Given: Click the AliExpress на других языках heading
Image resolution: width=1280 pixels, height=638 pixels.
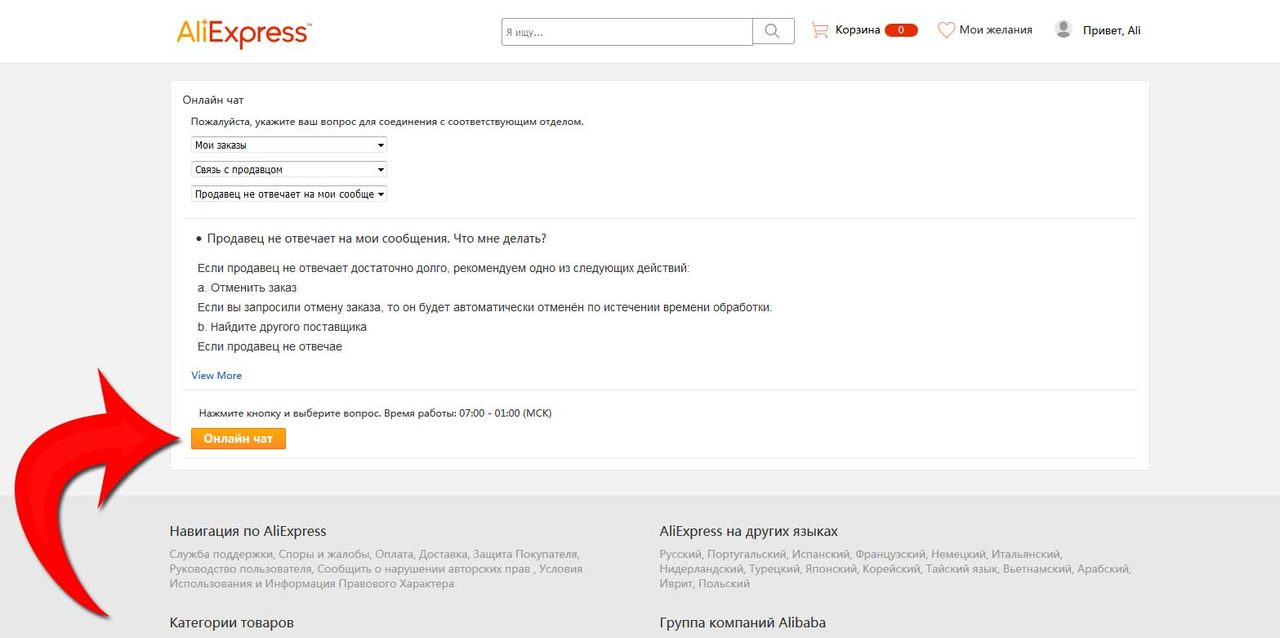Looking at the screenshot, I should 749,531.
